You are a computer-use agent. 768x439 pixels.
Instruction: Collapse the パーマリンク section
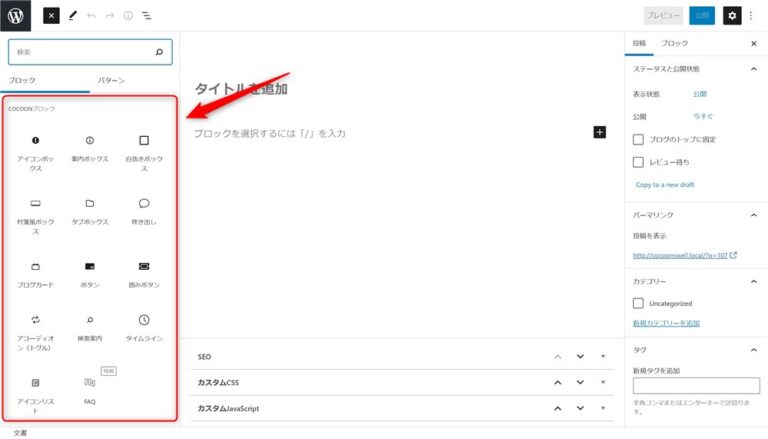753,214
